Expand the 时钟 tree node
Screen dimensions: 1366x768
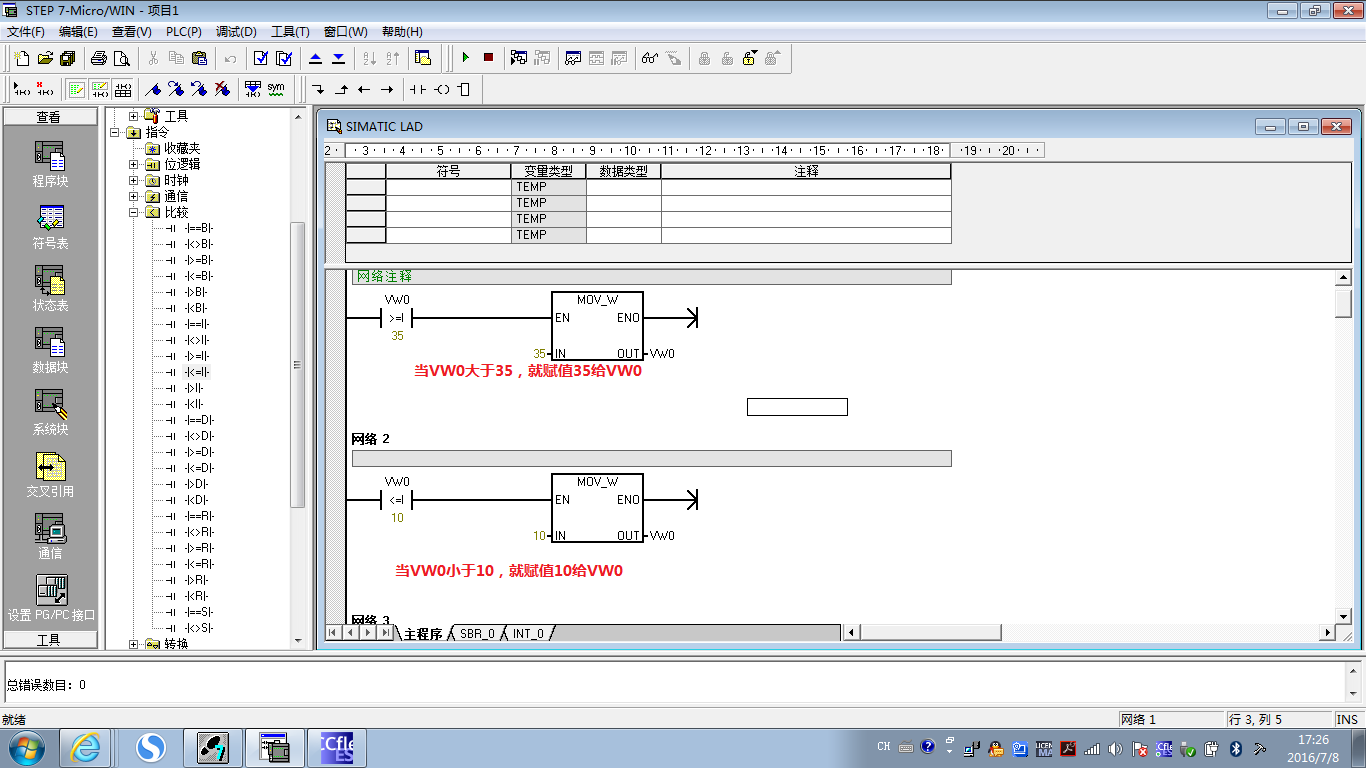134,180
